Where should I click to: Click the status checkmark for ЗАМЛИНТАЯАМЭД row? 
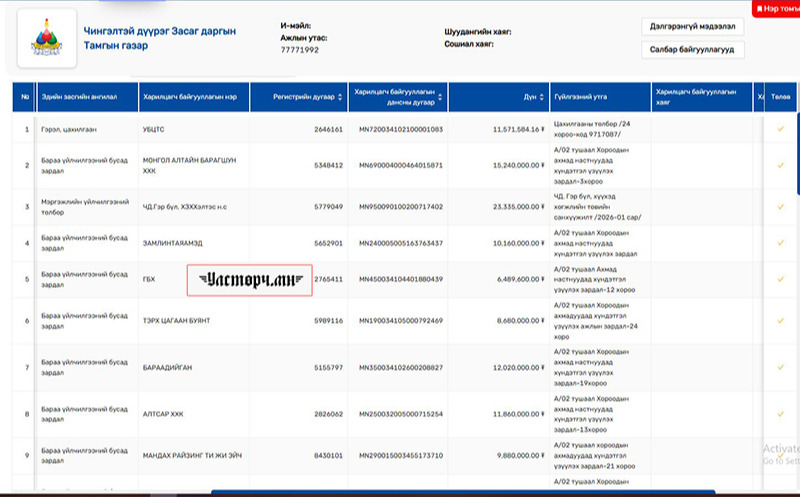(780, 243)
